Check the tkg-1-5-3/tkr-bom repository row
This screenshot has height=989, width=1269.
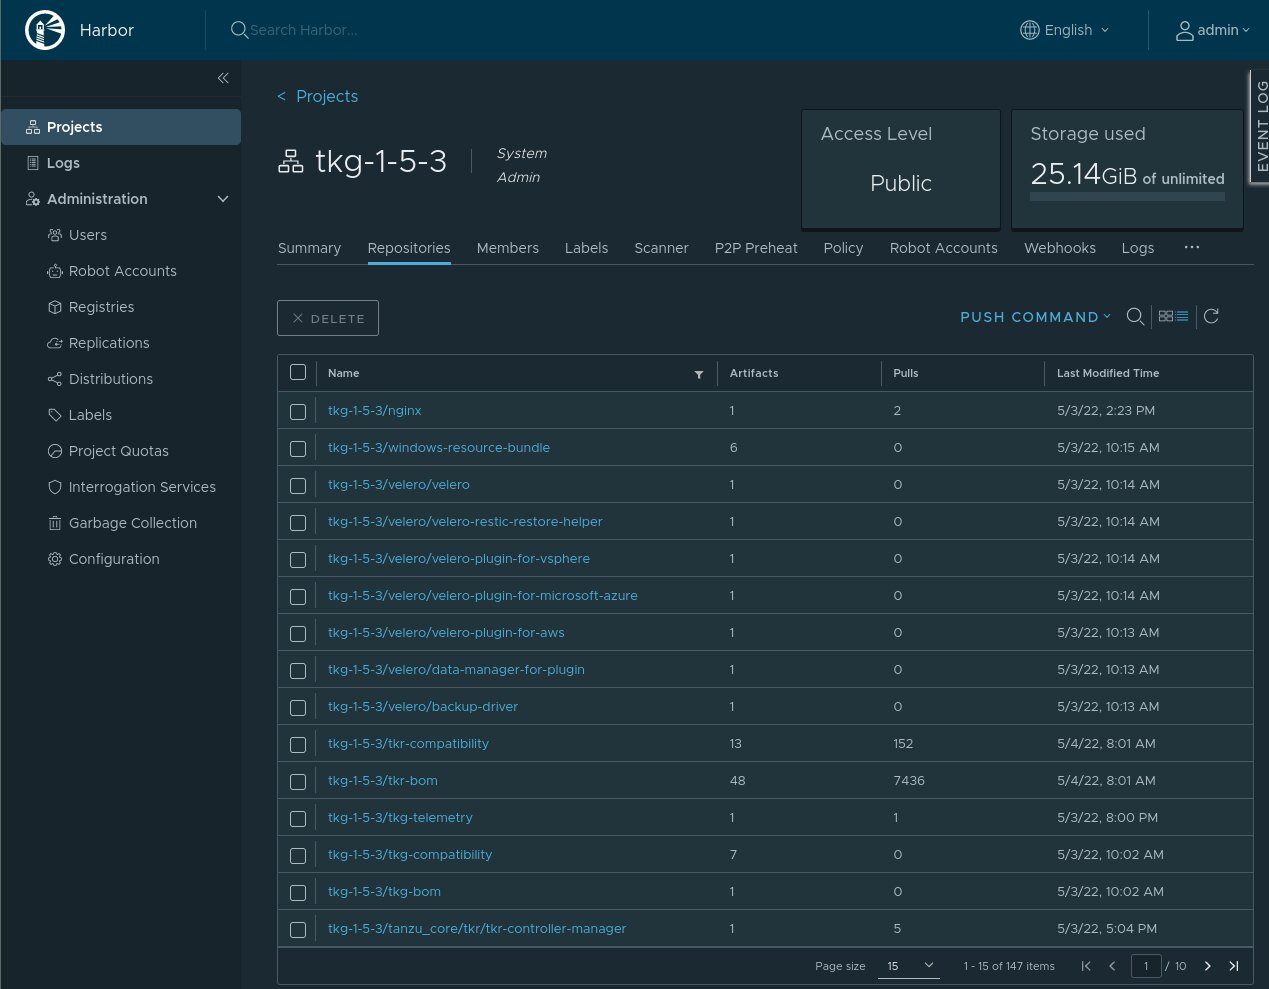(298, 782)
